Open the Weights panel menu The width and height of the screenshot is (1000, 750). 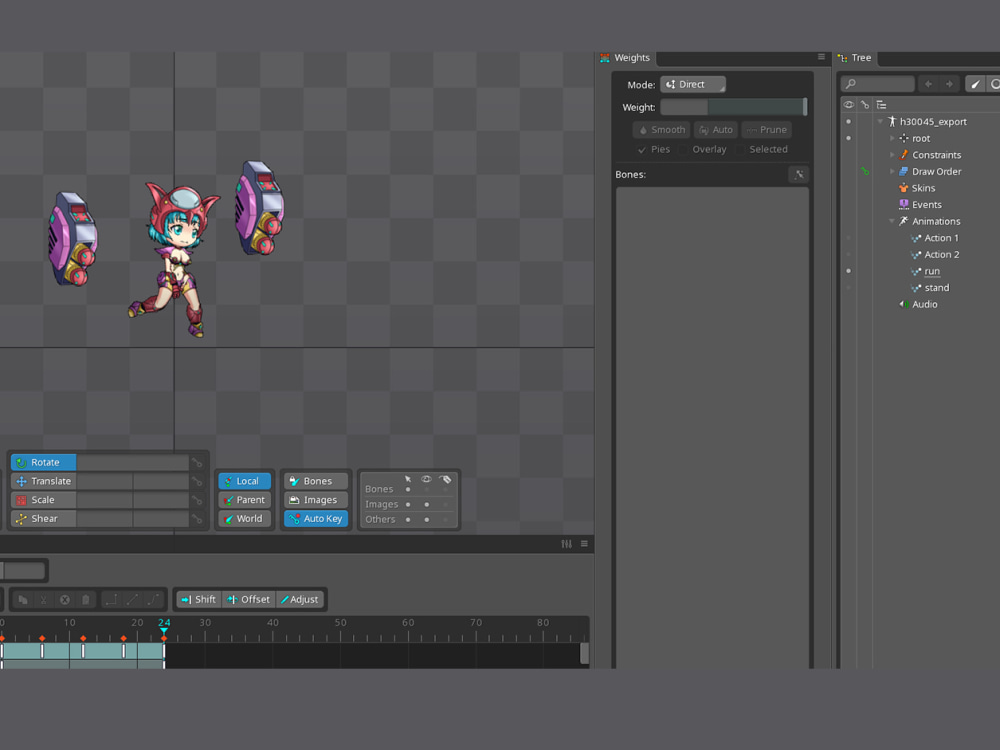pos(821,57)
